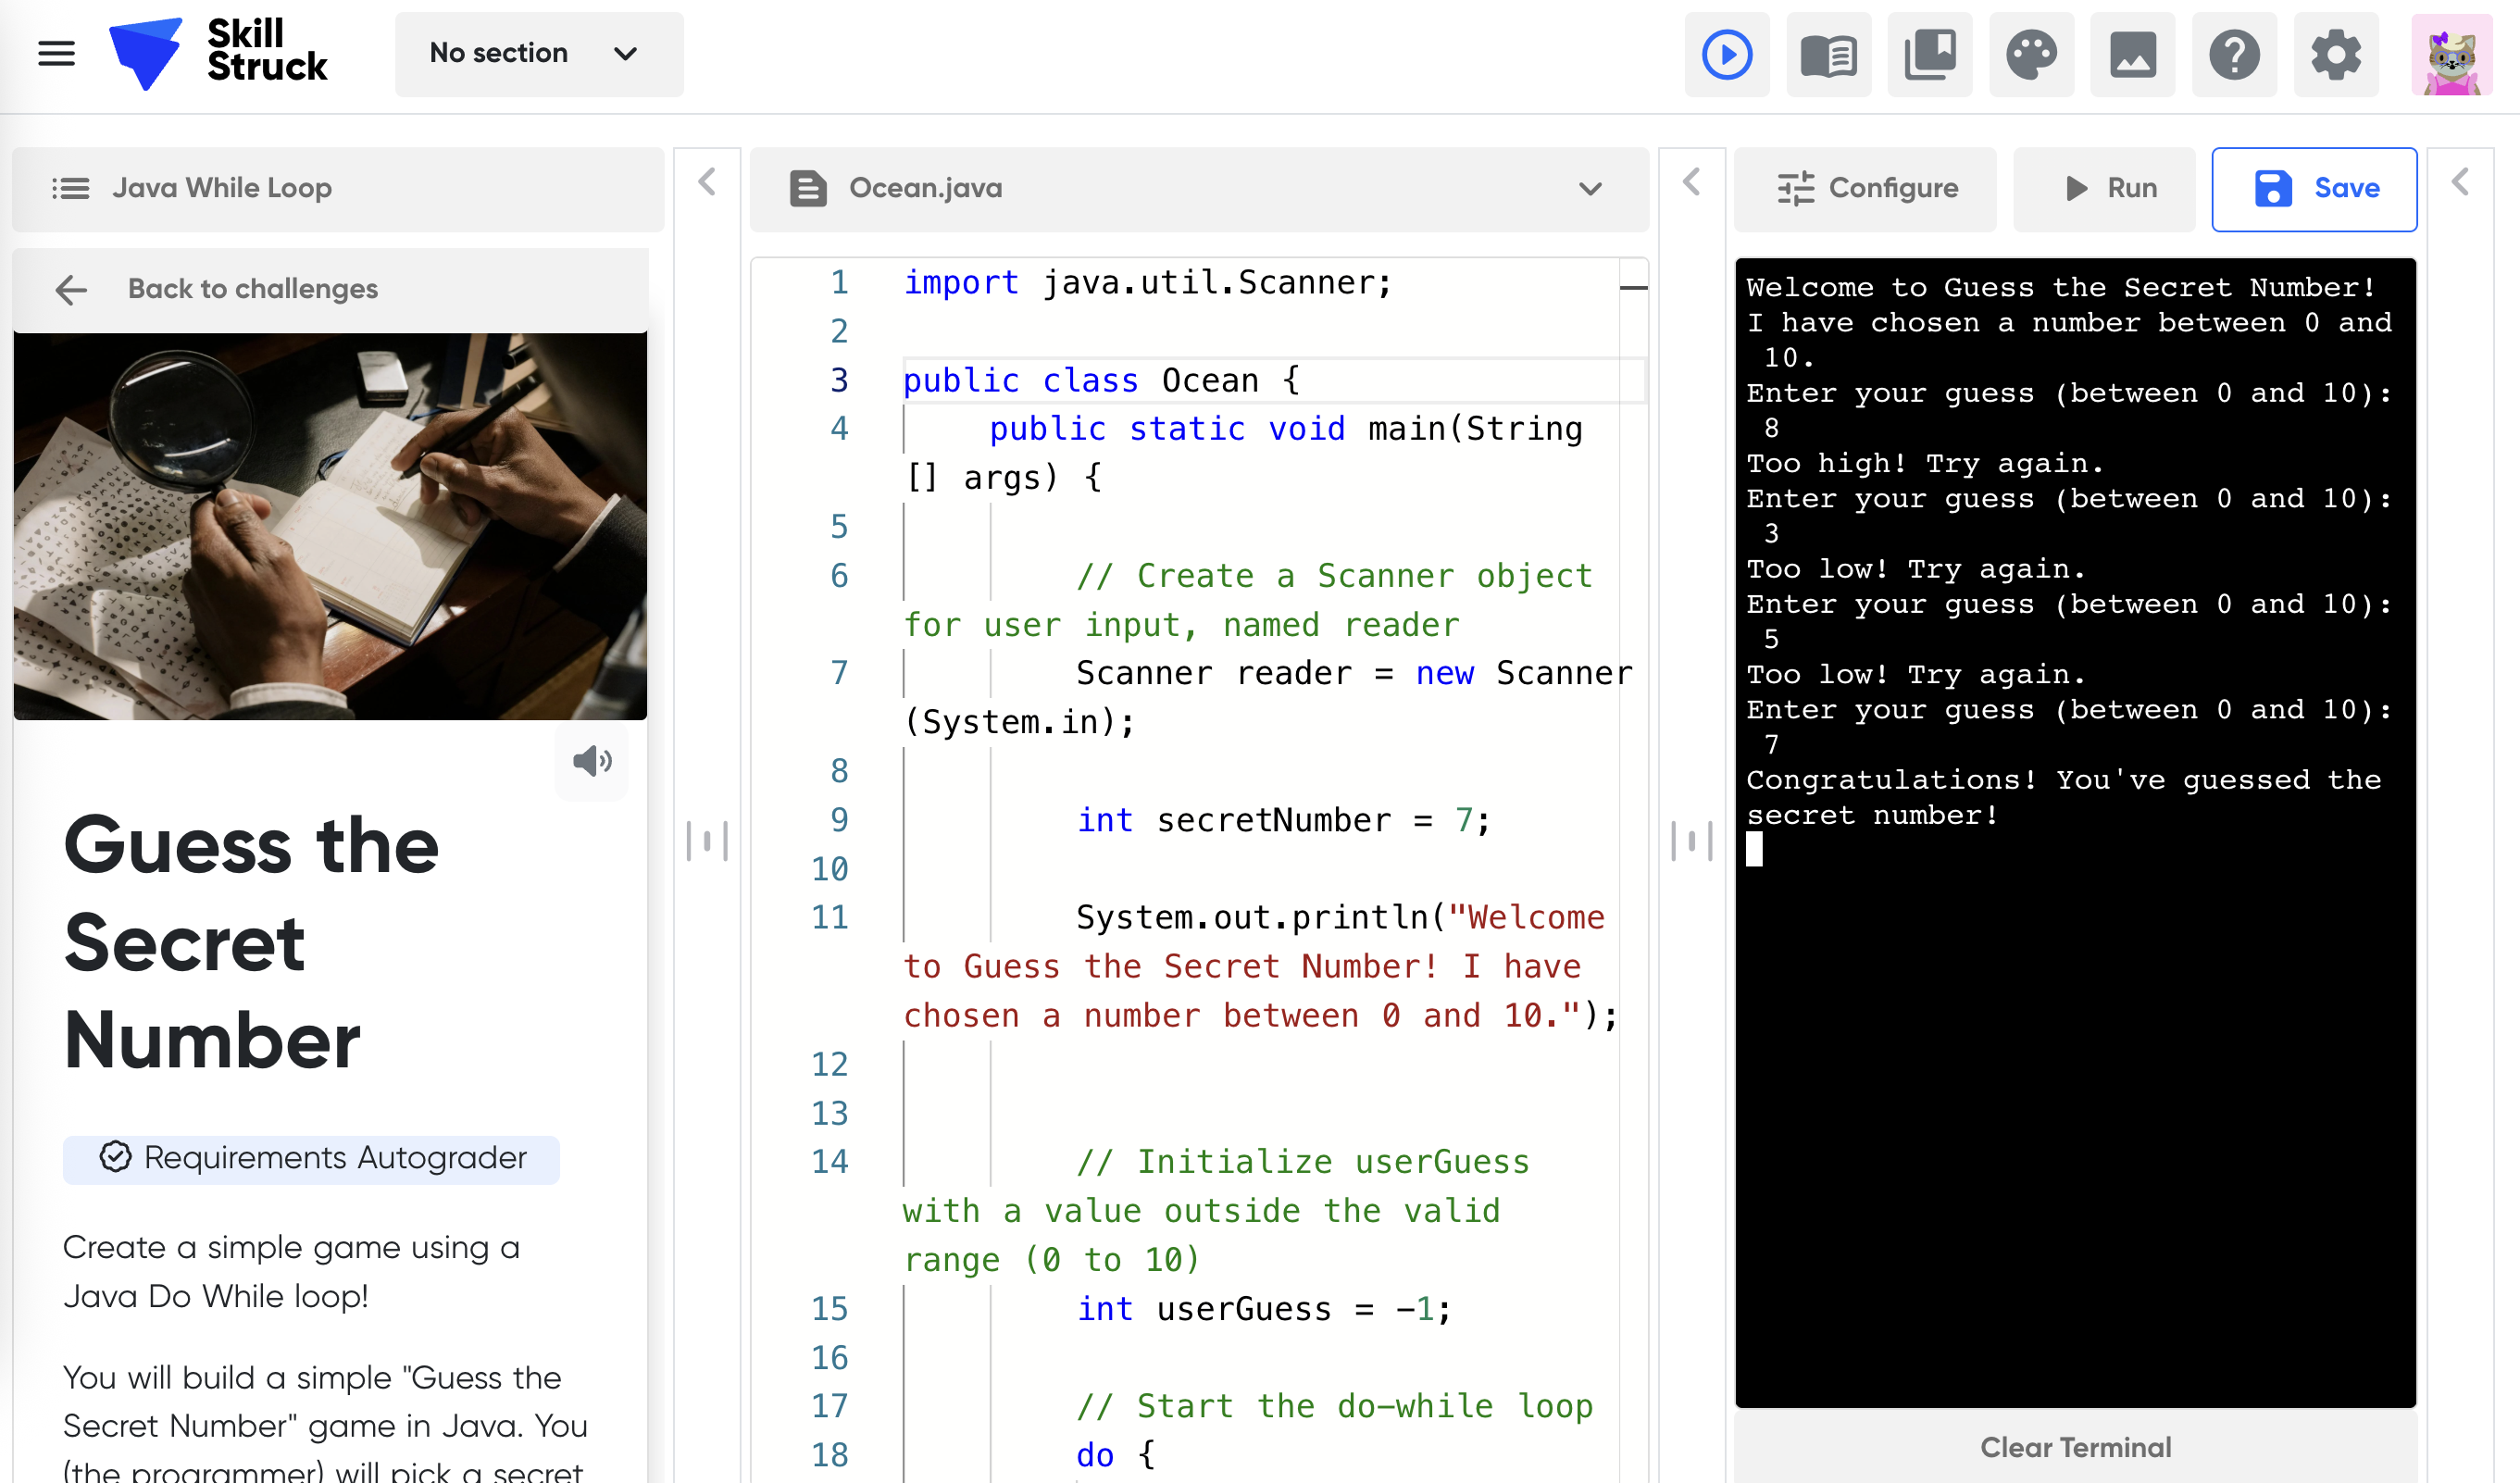Expand the Ocean.java file dropdown
Image resolution: width=2520 pixels, height=1483 pixels.
point(1590,189)
